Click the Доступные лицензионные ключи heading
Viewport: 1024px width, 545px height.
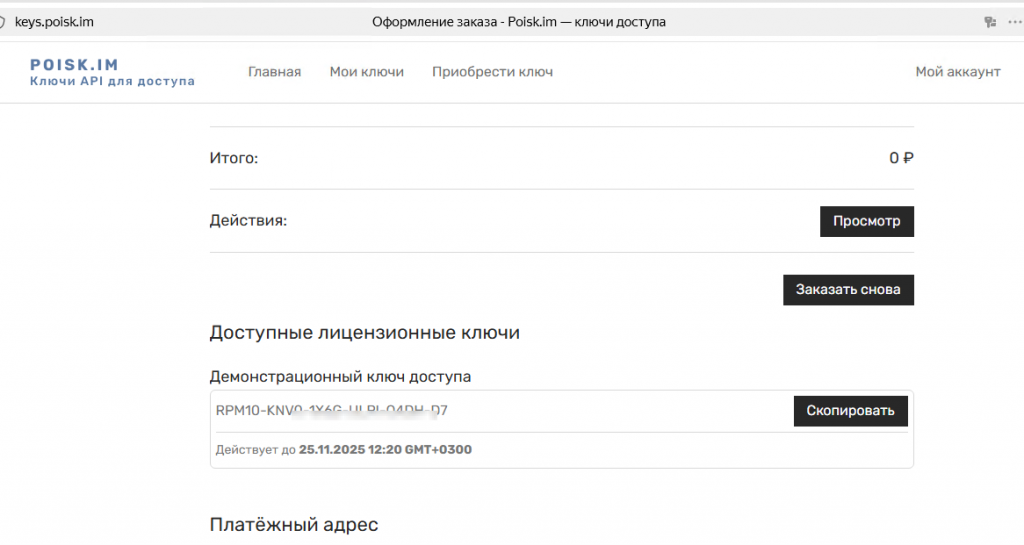364,333
